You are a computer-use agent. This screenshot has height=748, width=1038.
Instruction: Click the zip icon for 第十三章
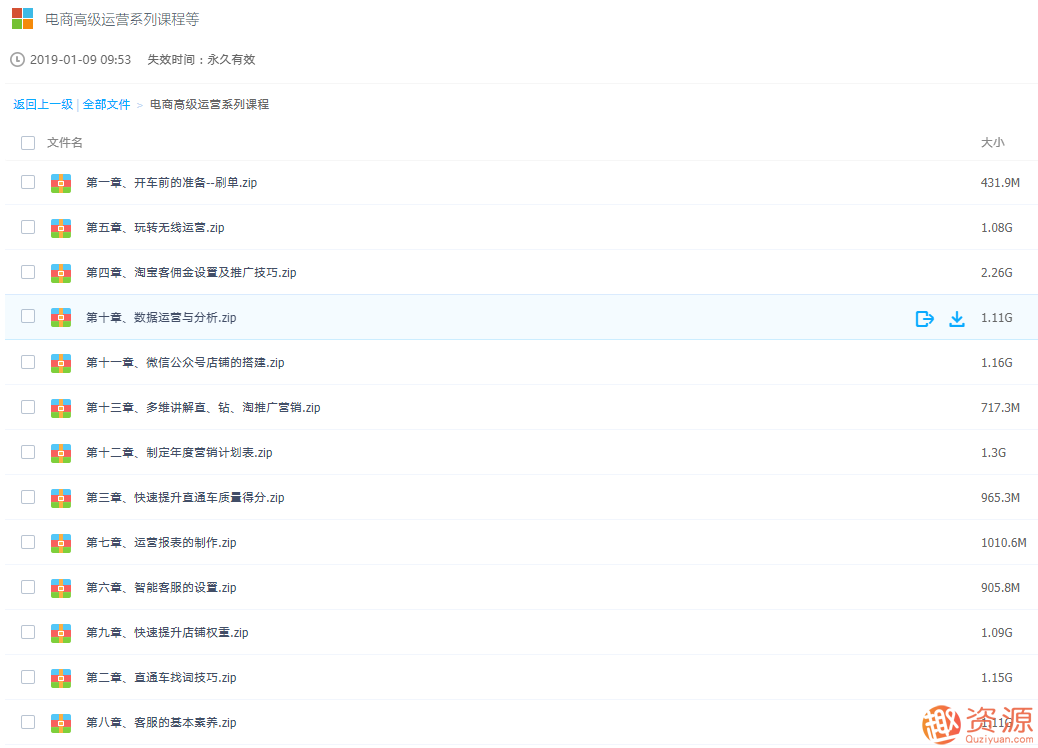coord(61,408)
